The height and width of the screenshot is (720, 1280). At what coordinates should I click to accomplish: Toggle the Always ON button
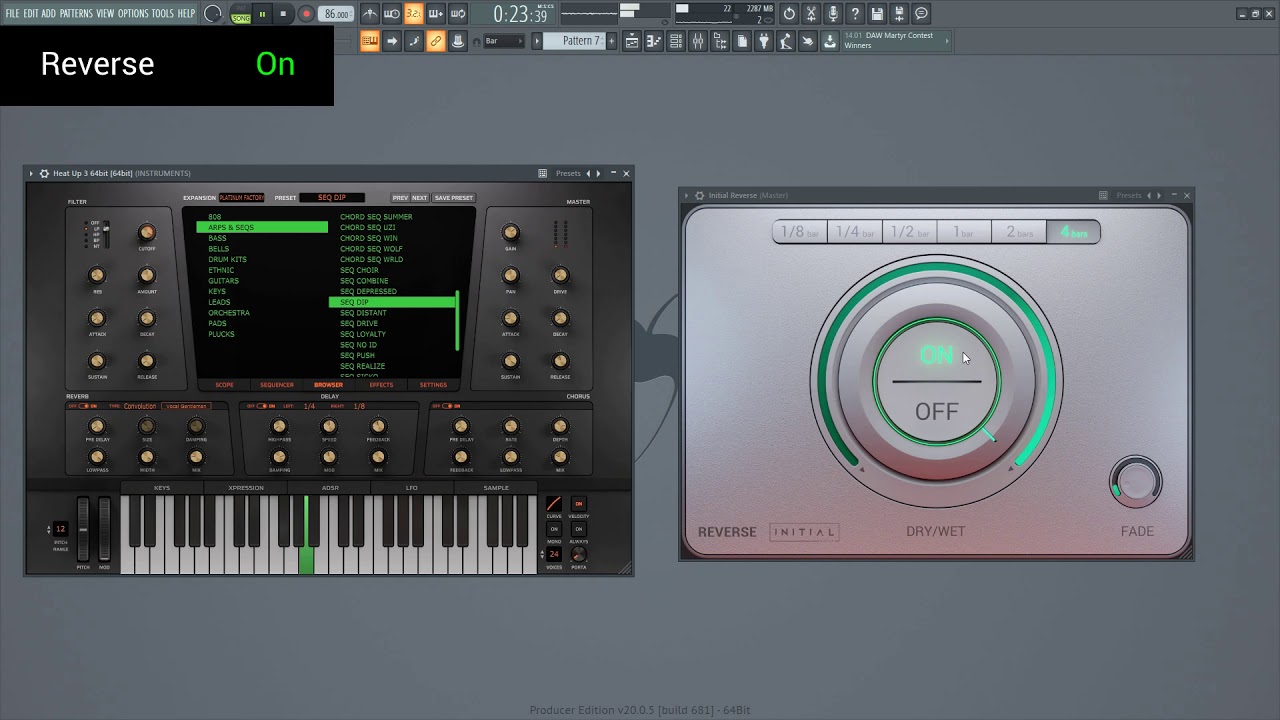(x=578, y=529)
